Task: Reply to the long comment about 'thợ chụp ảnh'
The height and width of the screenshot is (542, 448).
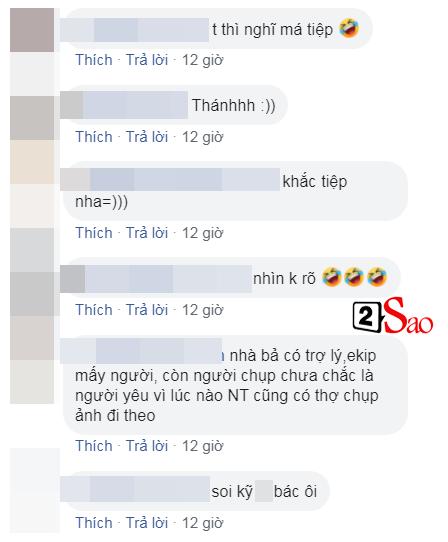Action: click(x=147, y=446)
